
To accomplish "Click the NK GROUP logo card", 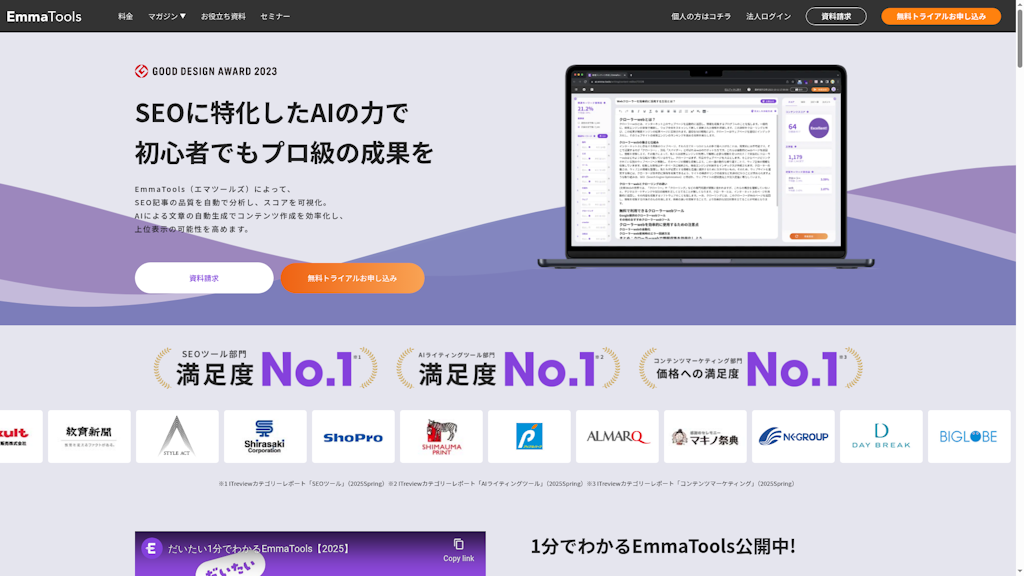I will [x=793, y=436].
